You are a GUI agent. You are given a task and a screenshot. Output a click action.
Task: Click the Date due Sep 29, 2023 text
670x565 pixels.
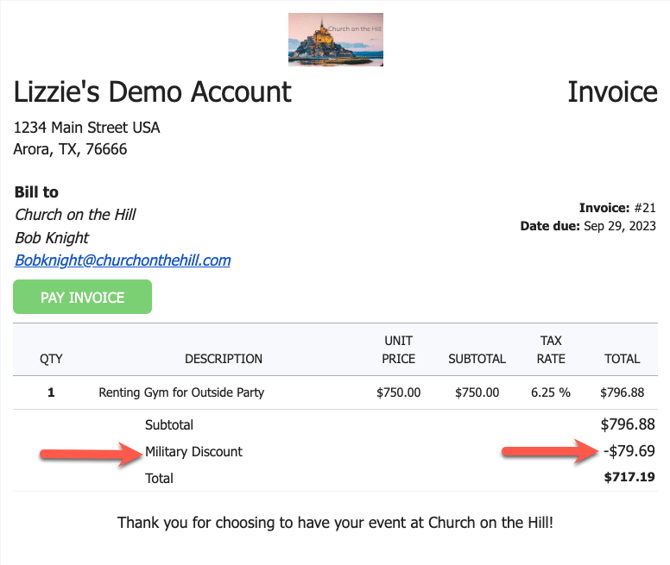point(588,227)
